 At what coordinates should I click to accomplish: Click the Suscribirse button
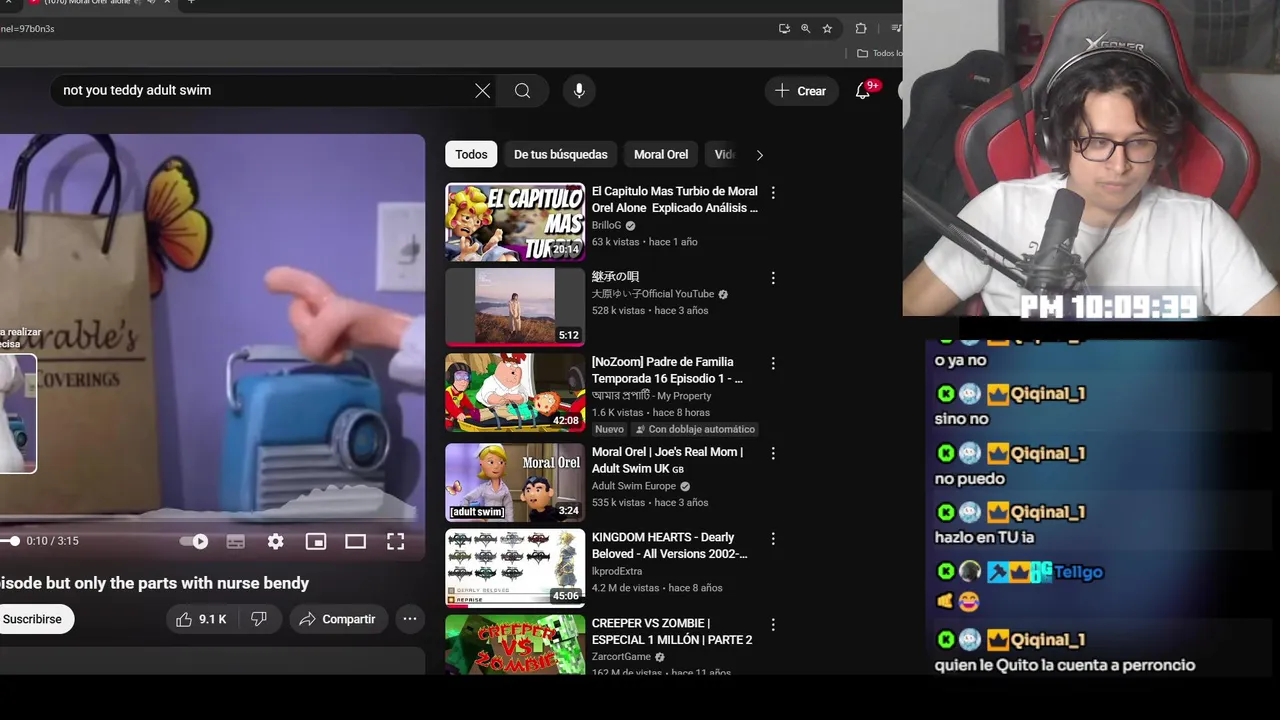click(32, 620)
